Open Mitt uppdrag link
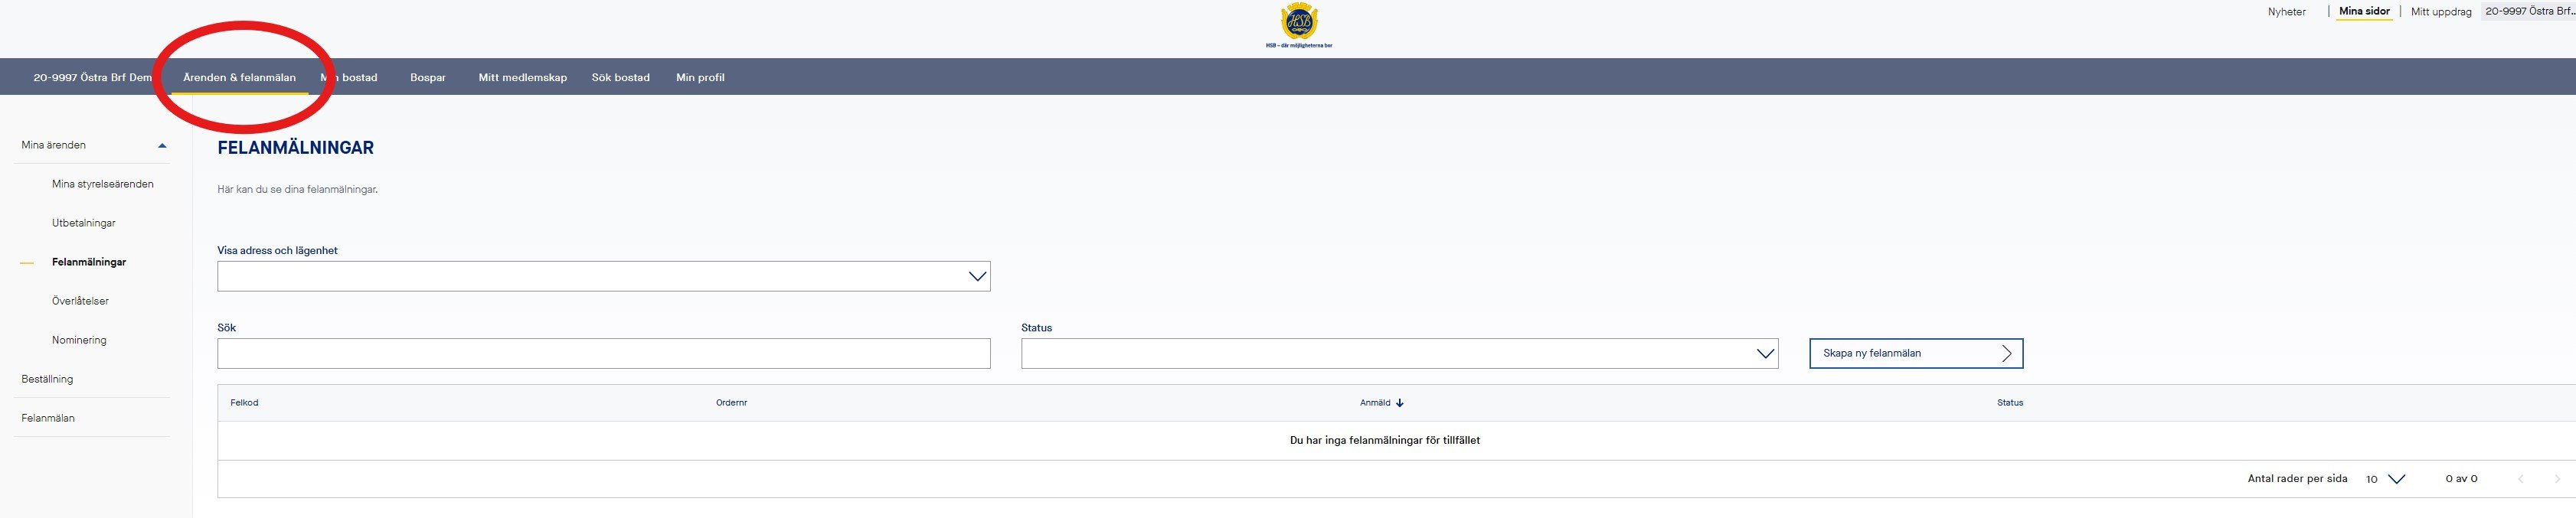This screenshot has height=518, width=2576. pos(2440,12)
